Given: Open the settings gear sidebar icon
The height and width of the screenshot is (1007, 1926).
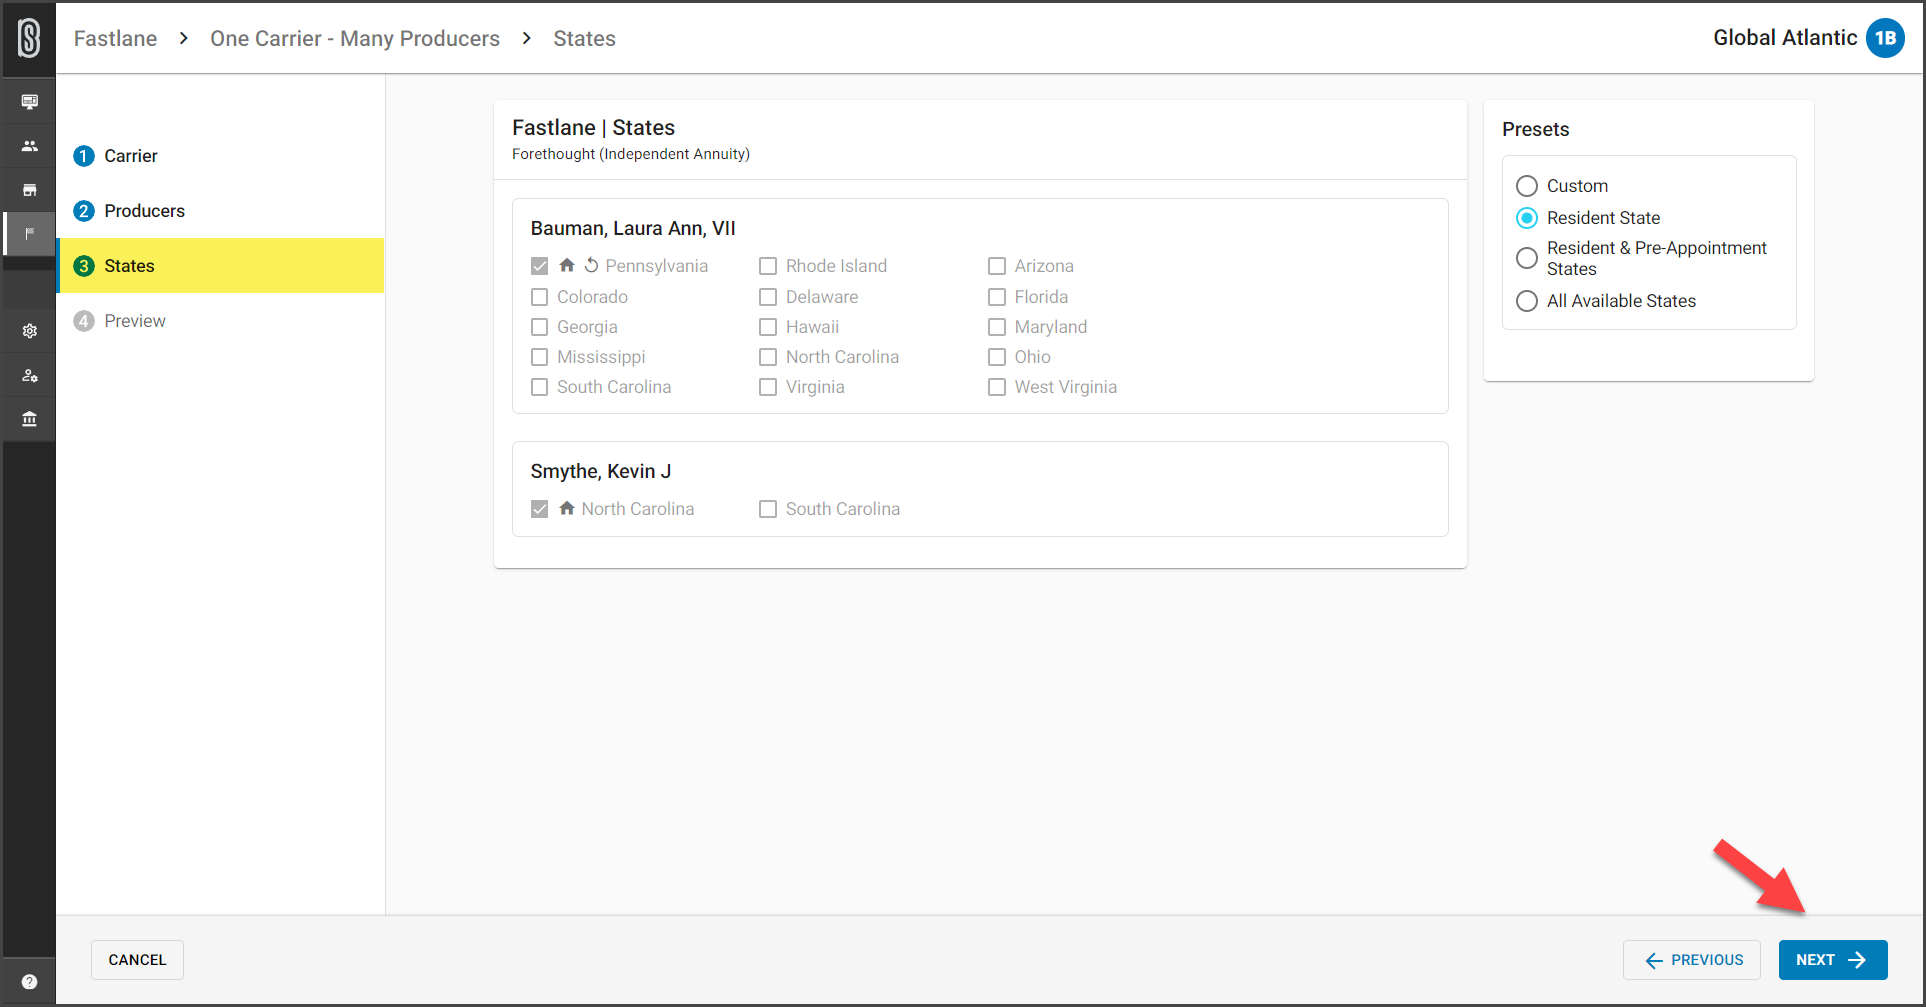Looking at the screenshot, I should tap(29, 331).
